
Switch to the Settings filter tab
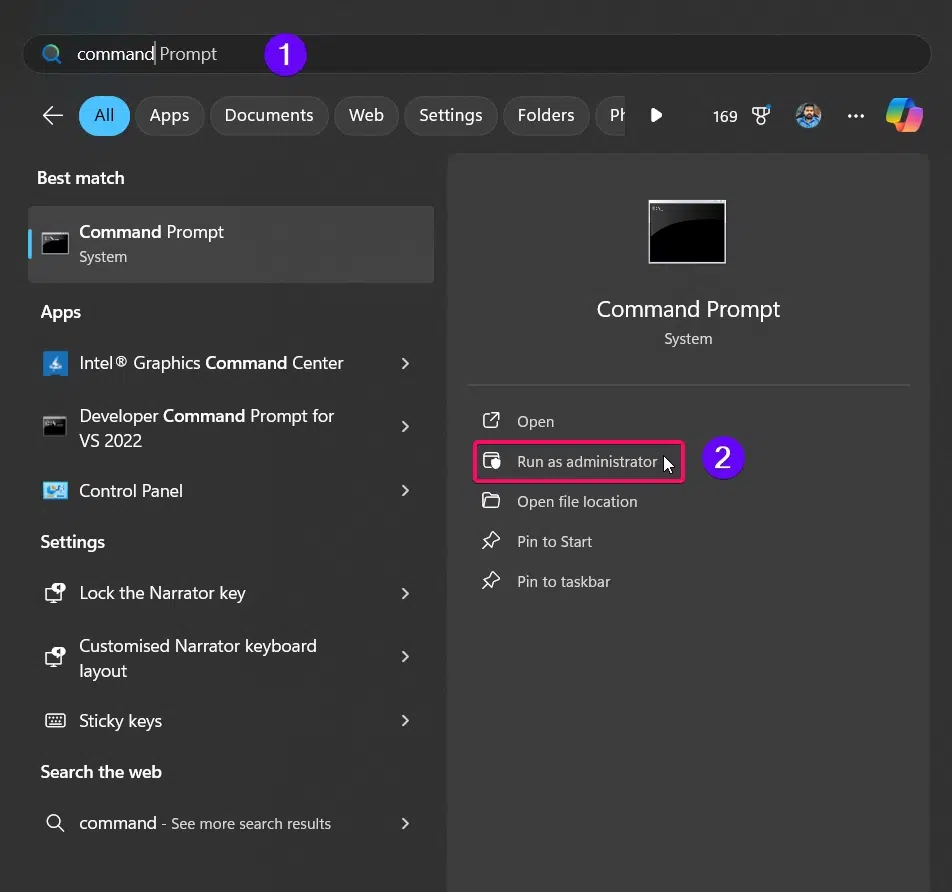[450, 115]
